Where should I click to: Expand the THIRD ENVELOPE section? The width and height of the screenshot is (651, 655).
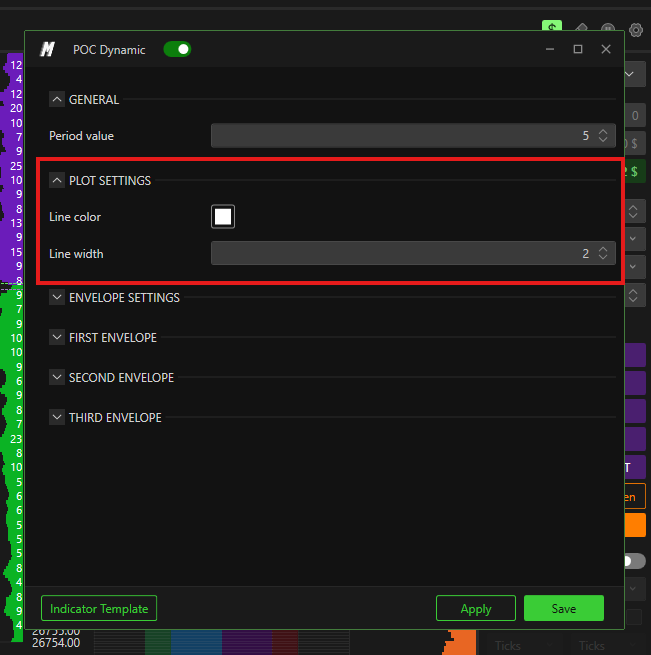(x=57, y=417)
